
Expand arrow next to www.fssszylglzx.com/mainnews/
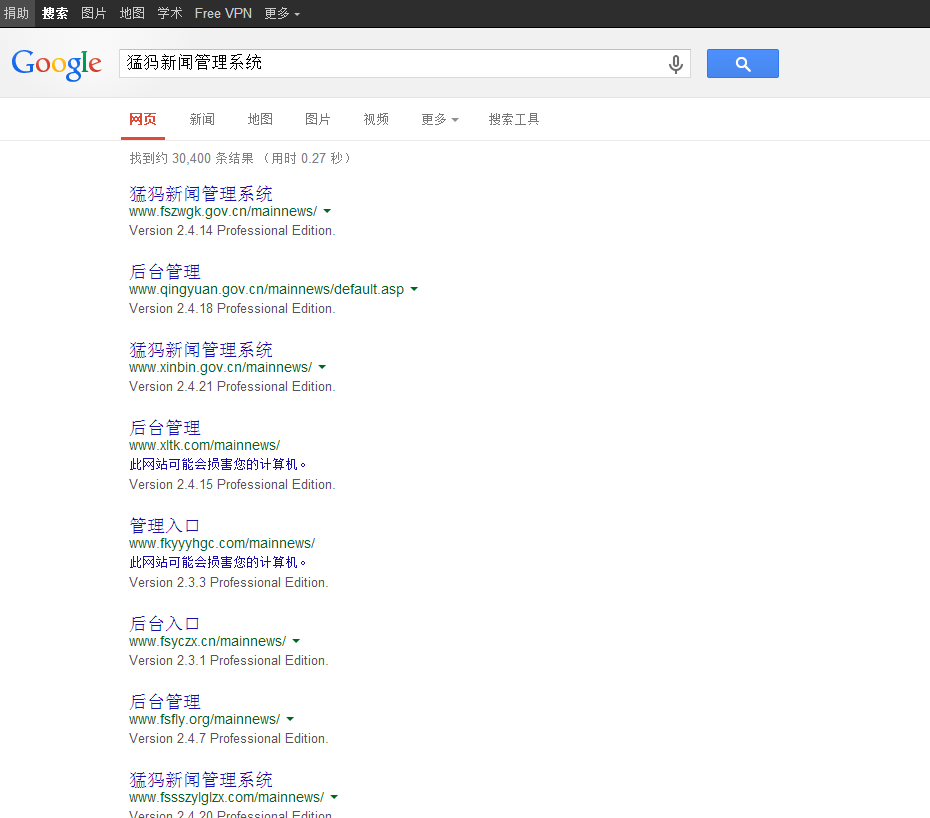click(334, 797)
